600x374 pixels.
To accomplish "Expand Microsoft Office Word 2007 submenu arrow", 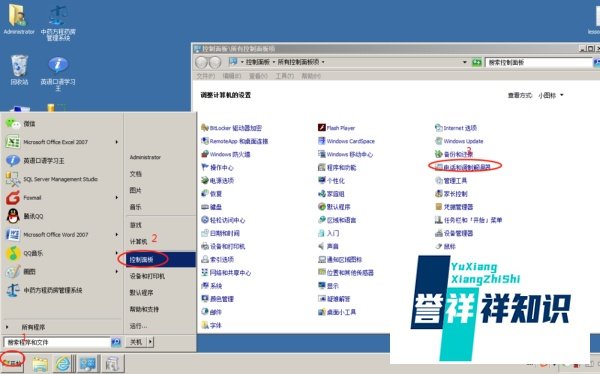I will click(x=117, y=234).
